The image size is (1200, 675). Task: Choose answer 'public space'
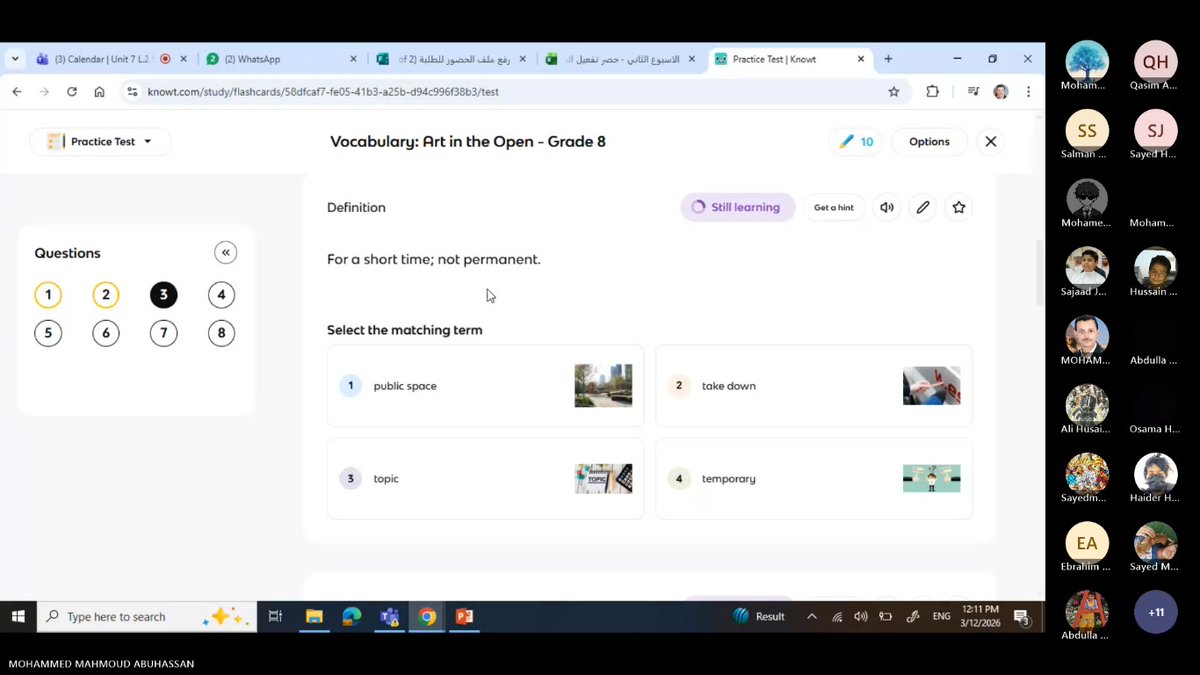[485, 386]
